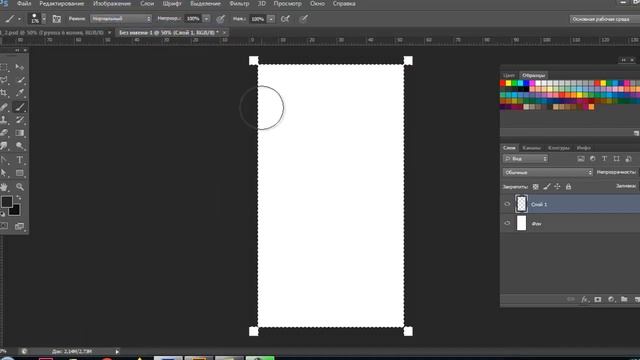This screenshot has height=360, width=640.
Task: Click the background color swatch
Action: click(15, 211)
